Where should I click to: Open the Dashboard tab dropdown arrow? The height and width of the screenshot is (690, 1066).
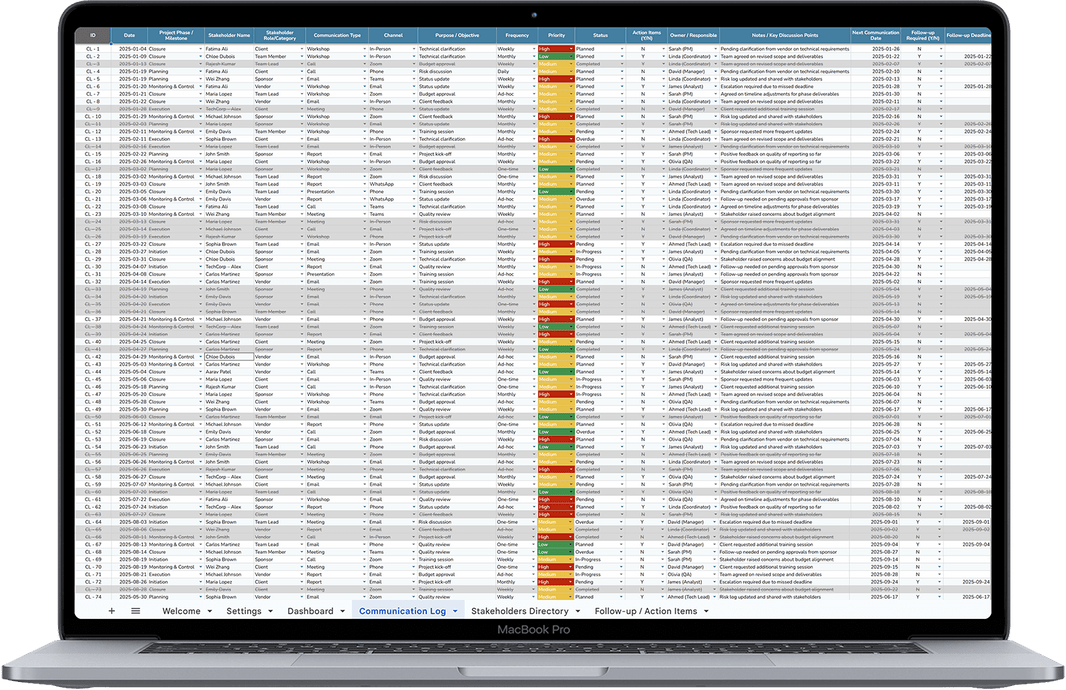click(342, 611)
